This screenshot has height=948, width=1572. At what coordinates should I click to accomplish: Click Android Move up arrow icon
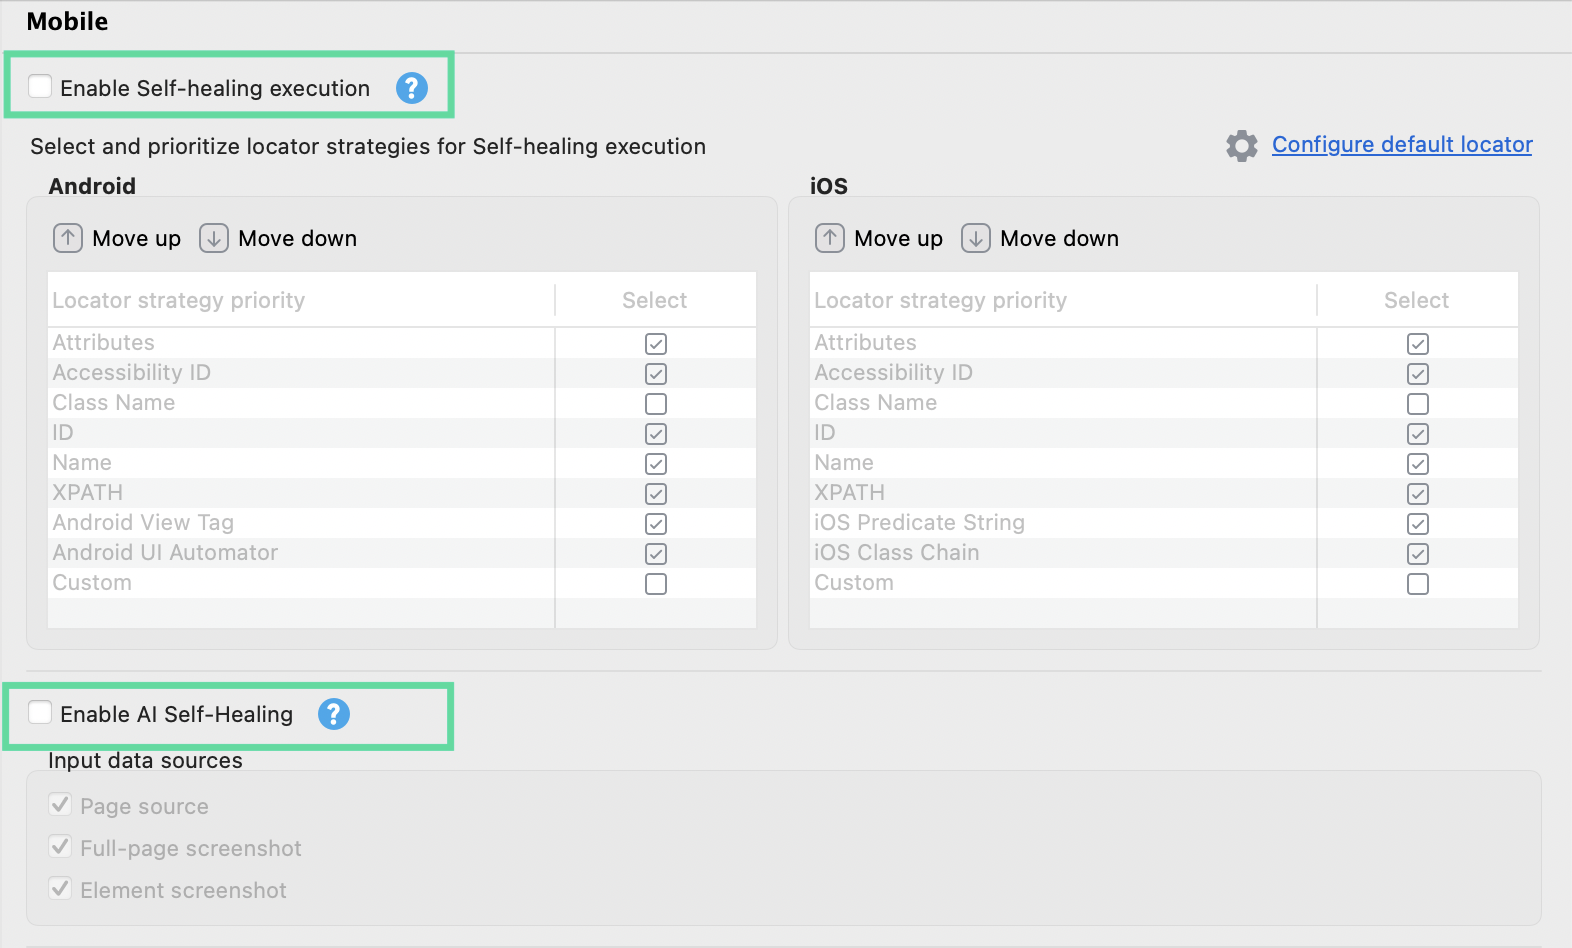tap(68, 238)
